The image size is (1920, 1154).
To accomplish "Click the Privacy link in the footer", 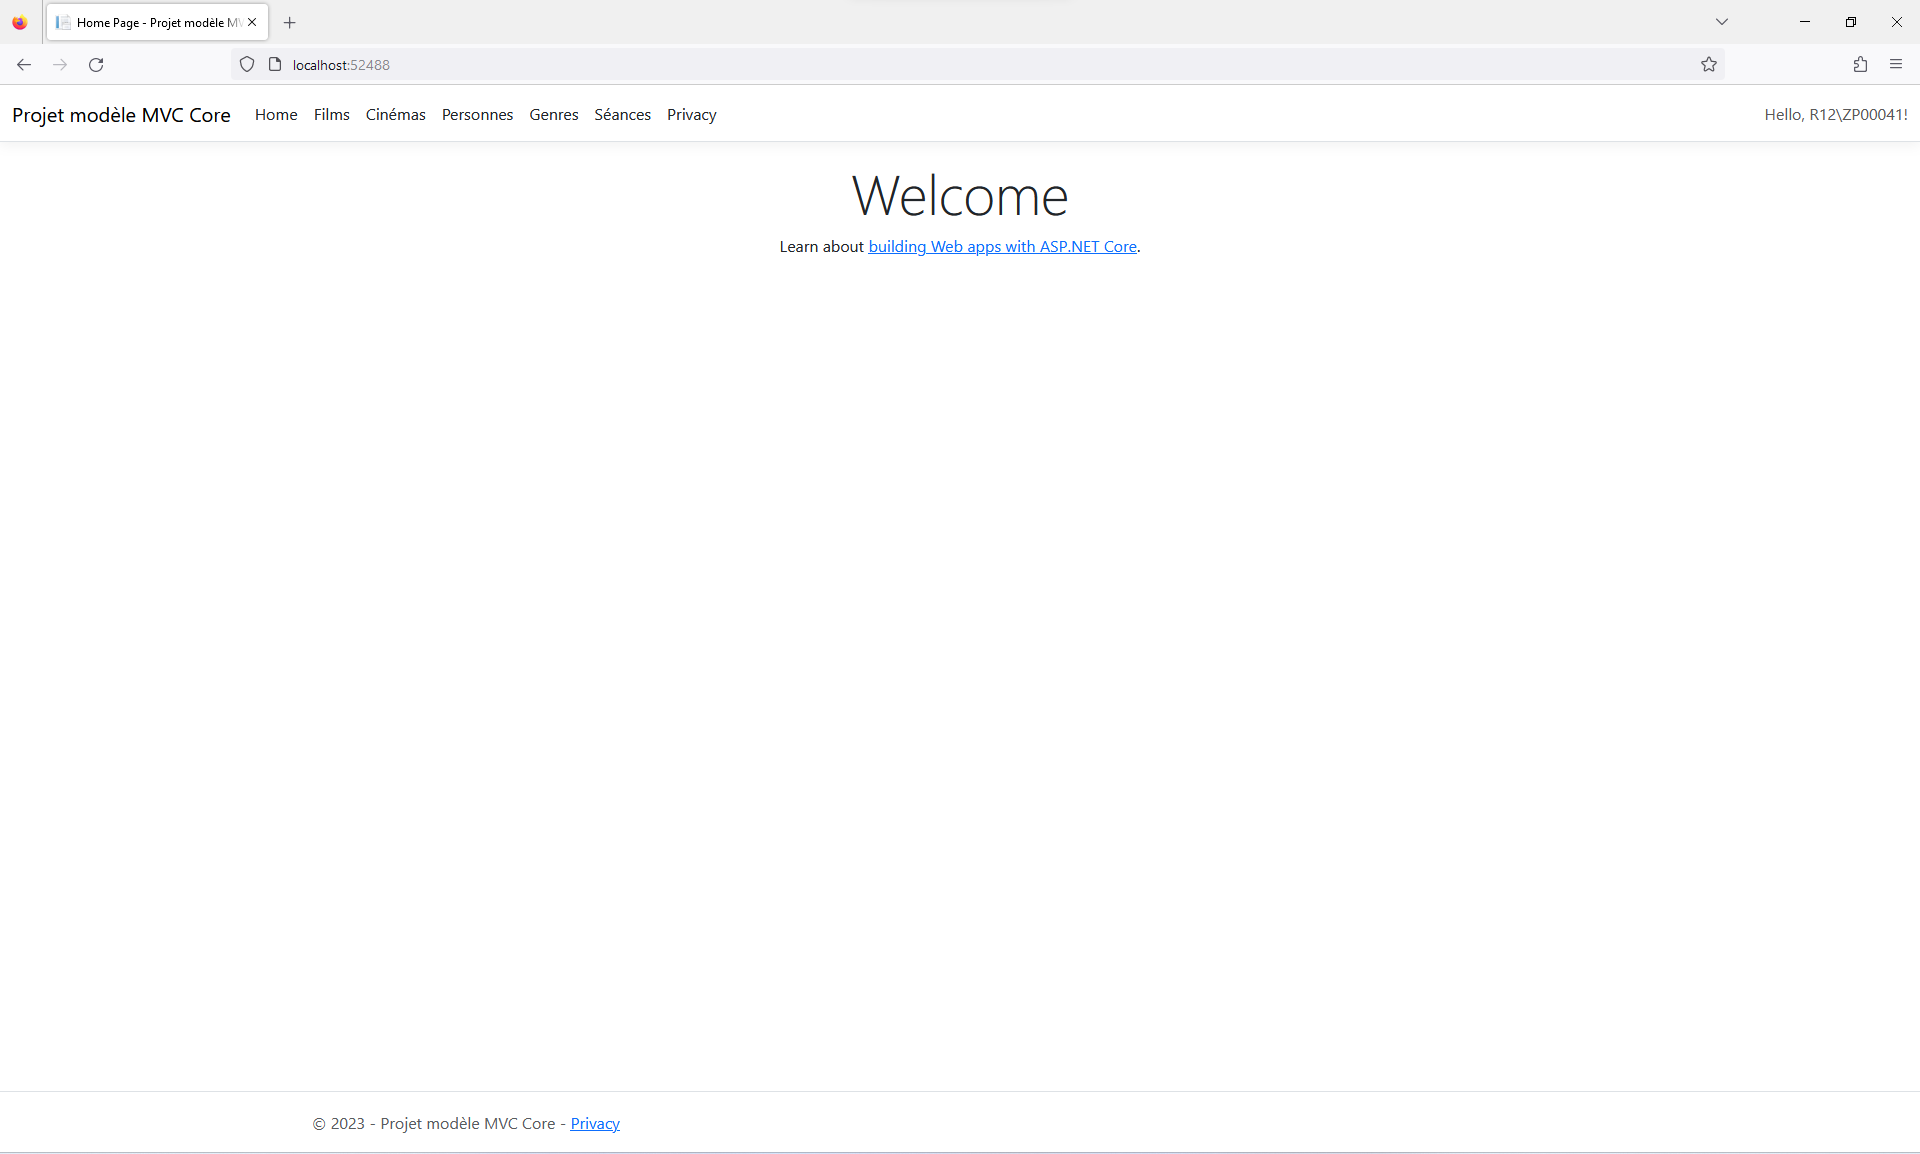I will click(595, 1124).
